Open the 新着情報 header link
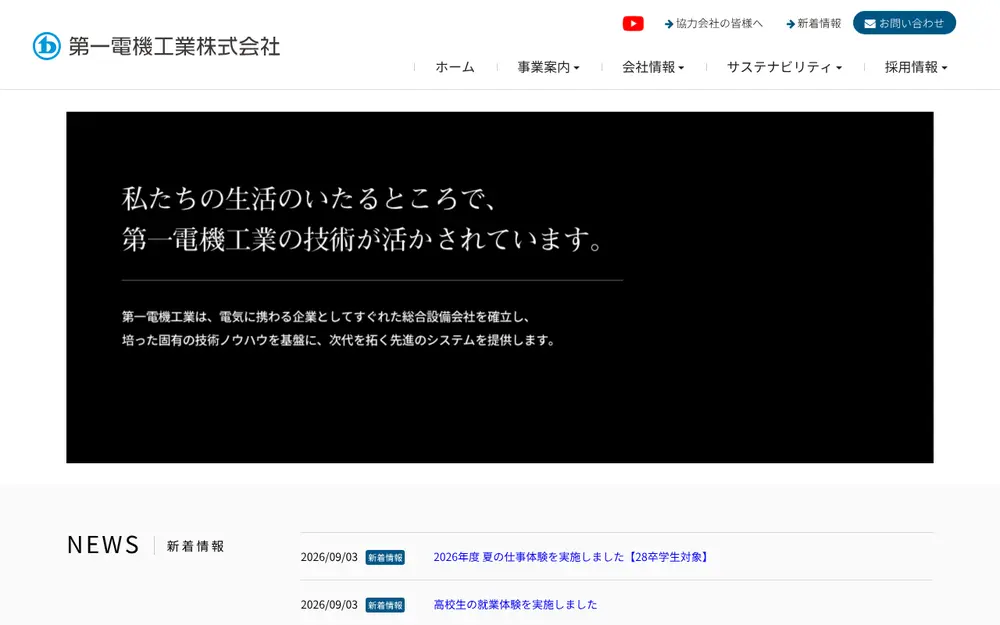This screenshot has height=625, width=1000. (814, 24)
